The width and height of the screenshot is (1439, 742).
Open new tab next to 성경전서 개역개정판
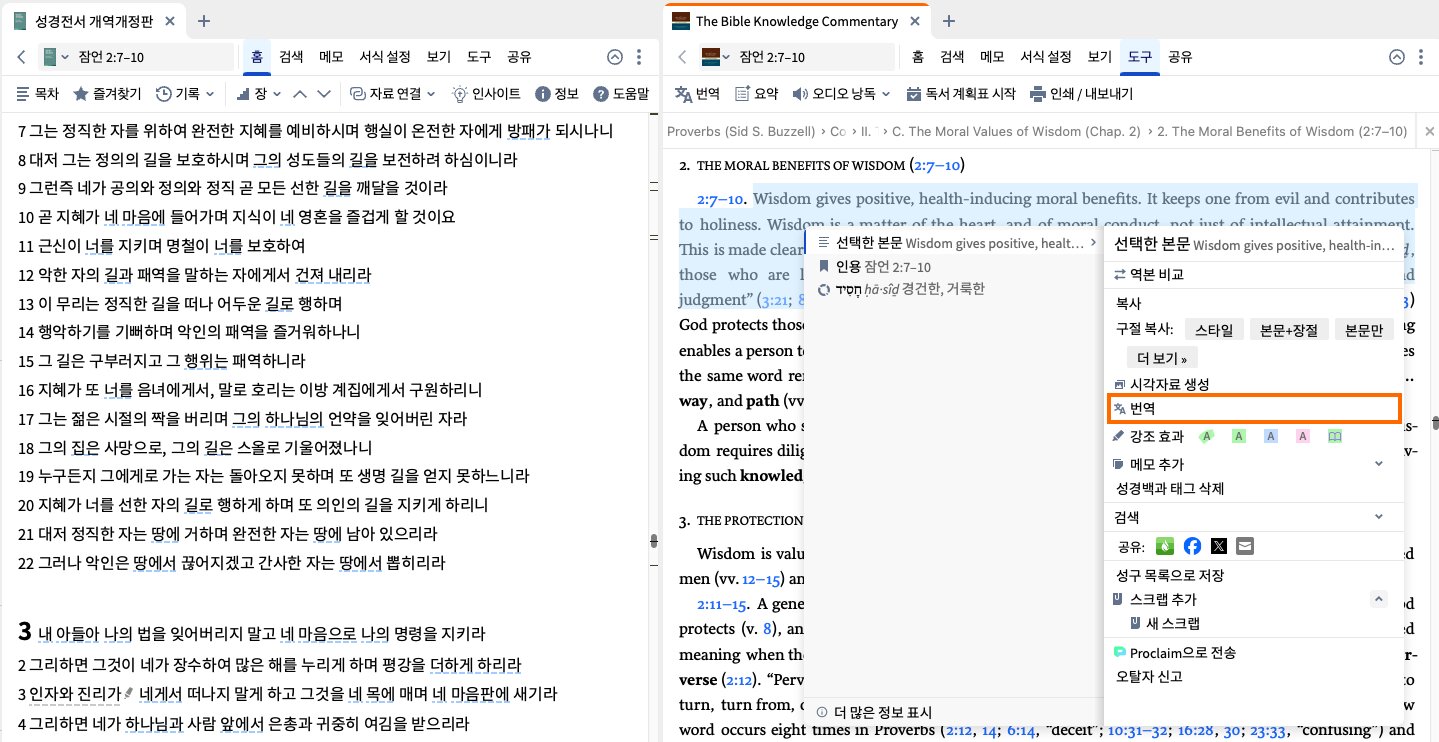pyautogui.click(x=204, y=20)
